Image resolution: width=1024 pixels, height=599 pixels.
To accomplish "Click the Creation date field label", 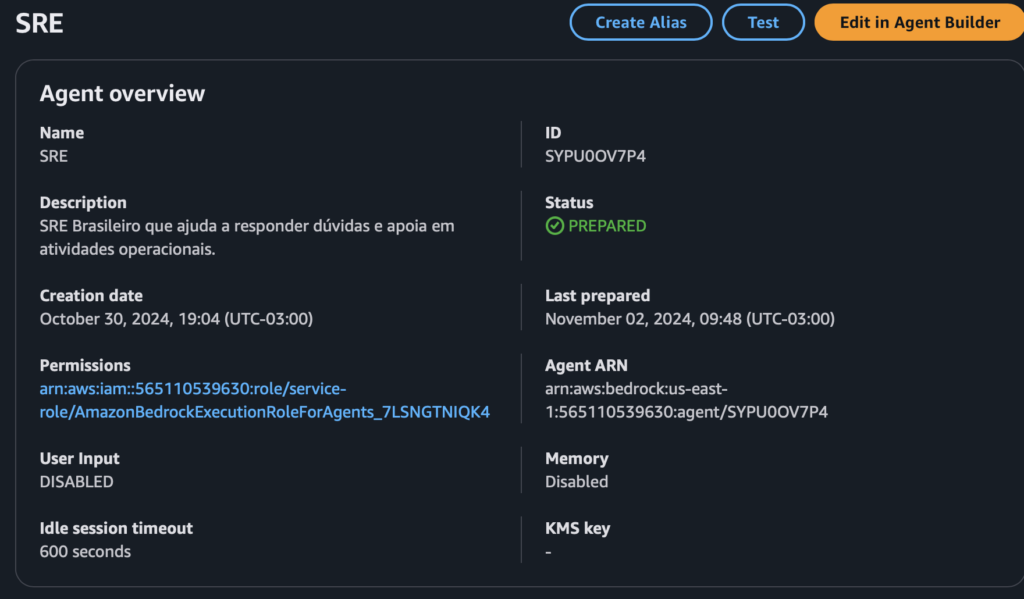I will pyautogui.click(x=91, y=296).
